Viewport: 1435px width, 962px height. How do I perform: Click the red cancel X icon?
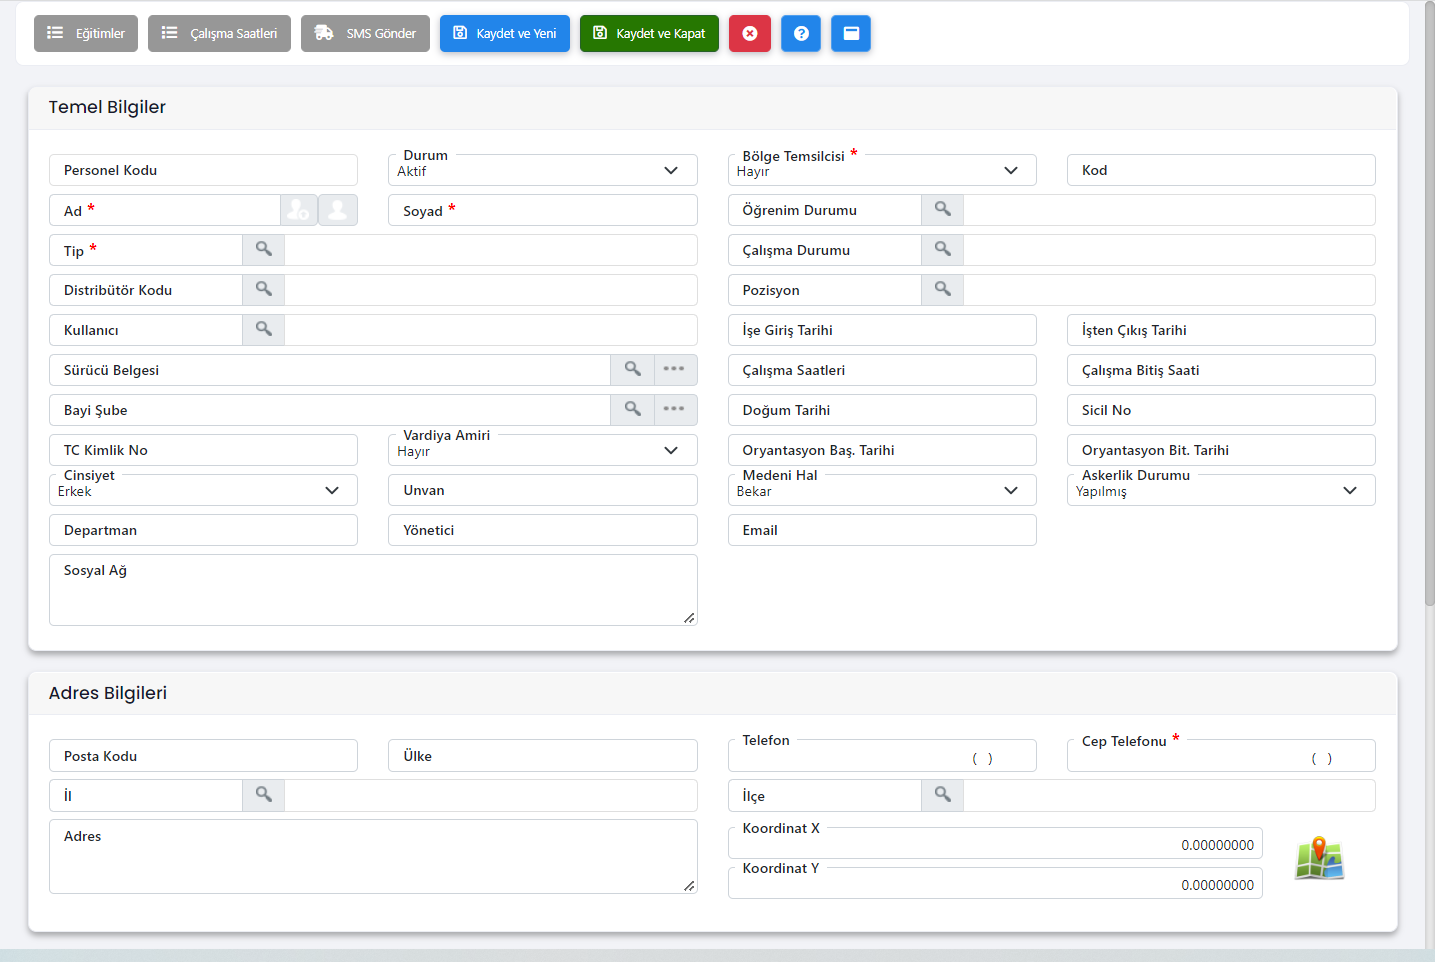point(750,33)
